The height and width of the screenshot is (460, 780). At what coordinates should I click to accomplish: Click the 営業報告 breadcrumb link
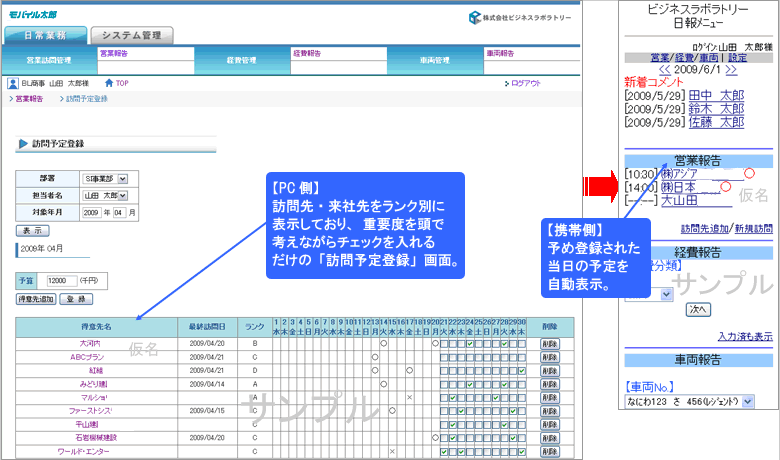[x=29, y=99]
